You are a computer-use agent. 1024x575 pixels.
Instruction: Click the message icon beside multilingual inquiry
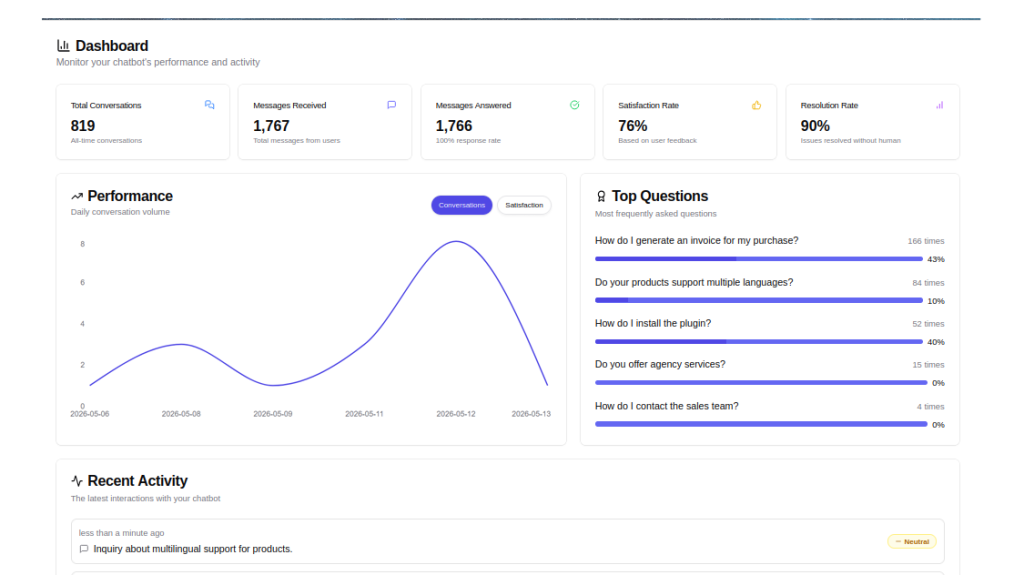(x=84, y=549)
